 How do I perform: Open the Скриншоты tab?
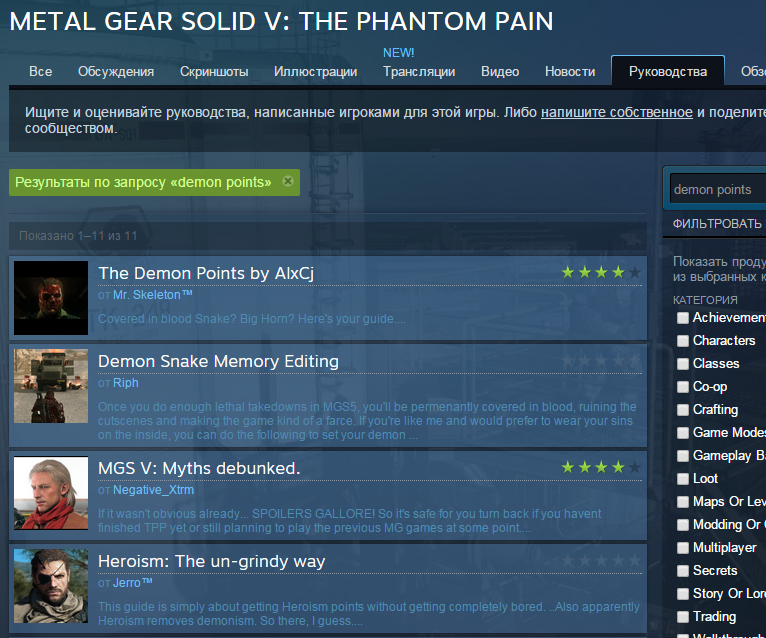point(214,71)
